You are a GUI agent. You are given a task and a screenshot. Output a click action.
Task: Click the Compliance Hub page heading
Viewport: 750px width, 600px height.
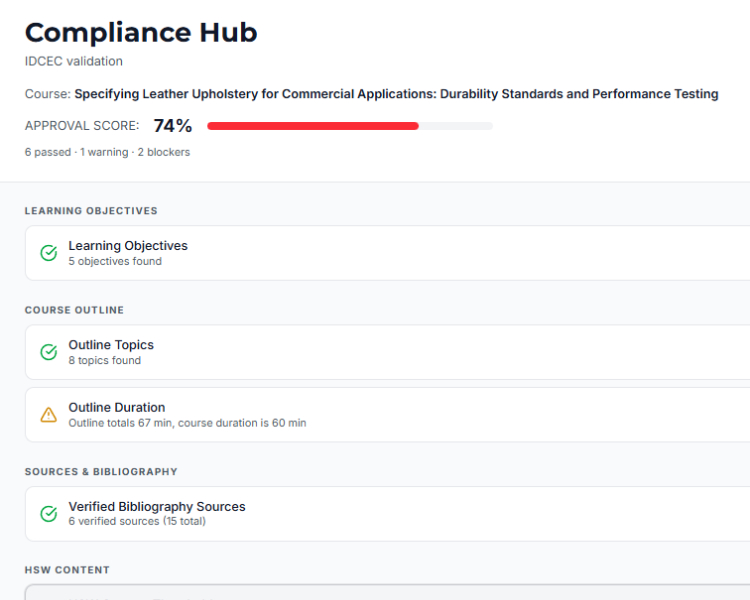pos(141,32)
